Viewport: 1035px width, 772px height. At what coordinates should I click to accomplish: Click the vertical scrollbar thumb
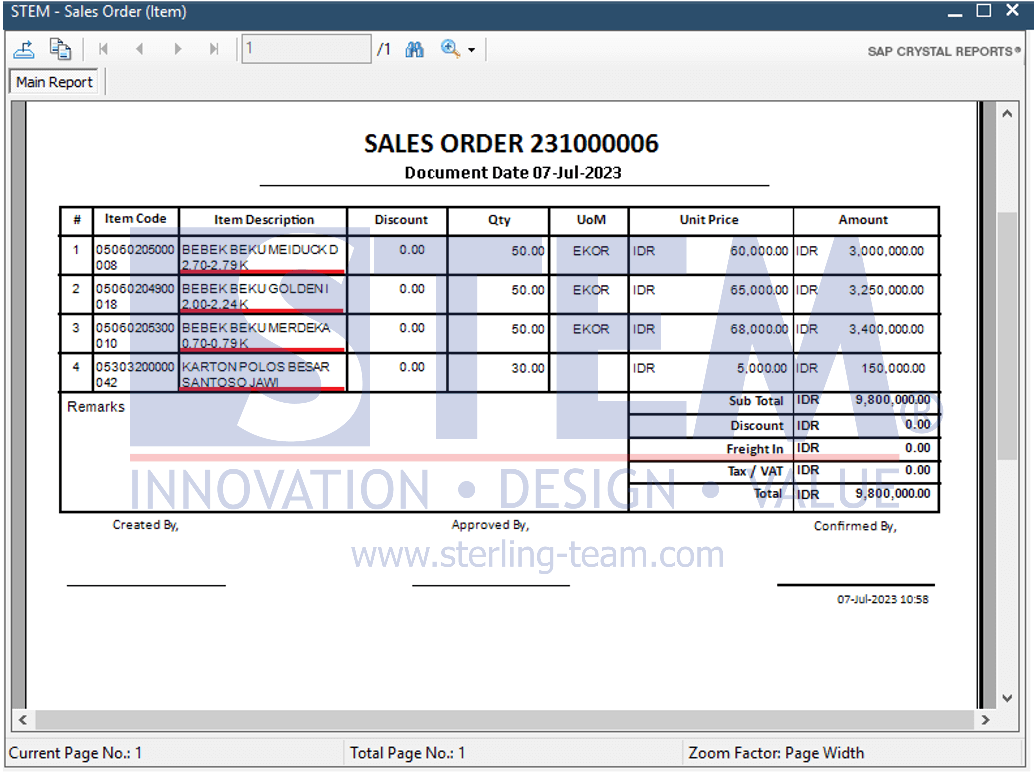(1007, 335)
